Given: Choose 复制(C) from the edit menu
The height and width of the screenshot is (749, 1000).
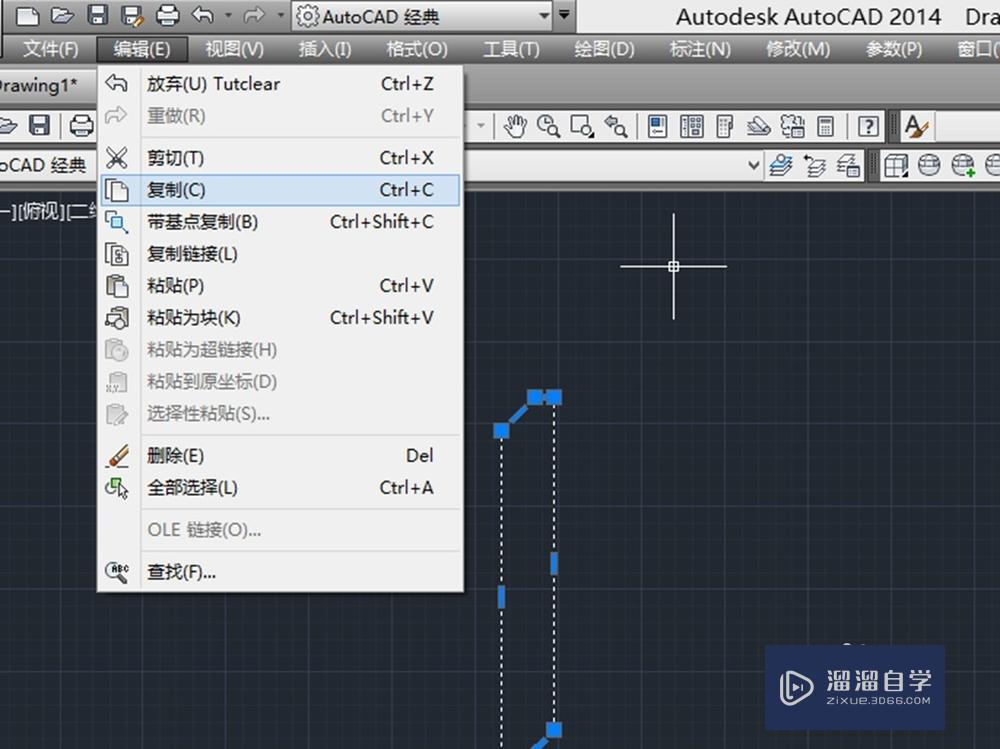Looking at the screenshot, I should click(x=280, y=190).
